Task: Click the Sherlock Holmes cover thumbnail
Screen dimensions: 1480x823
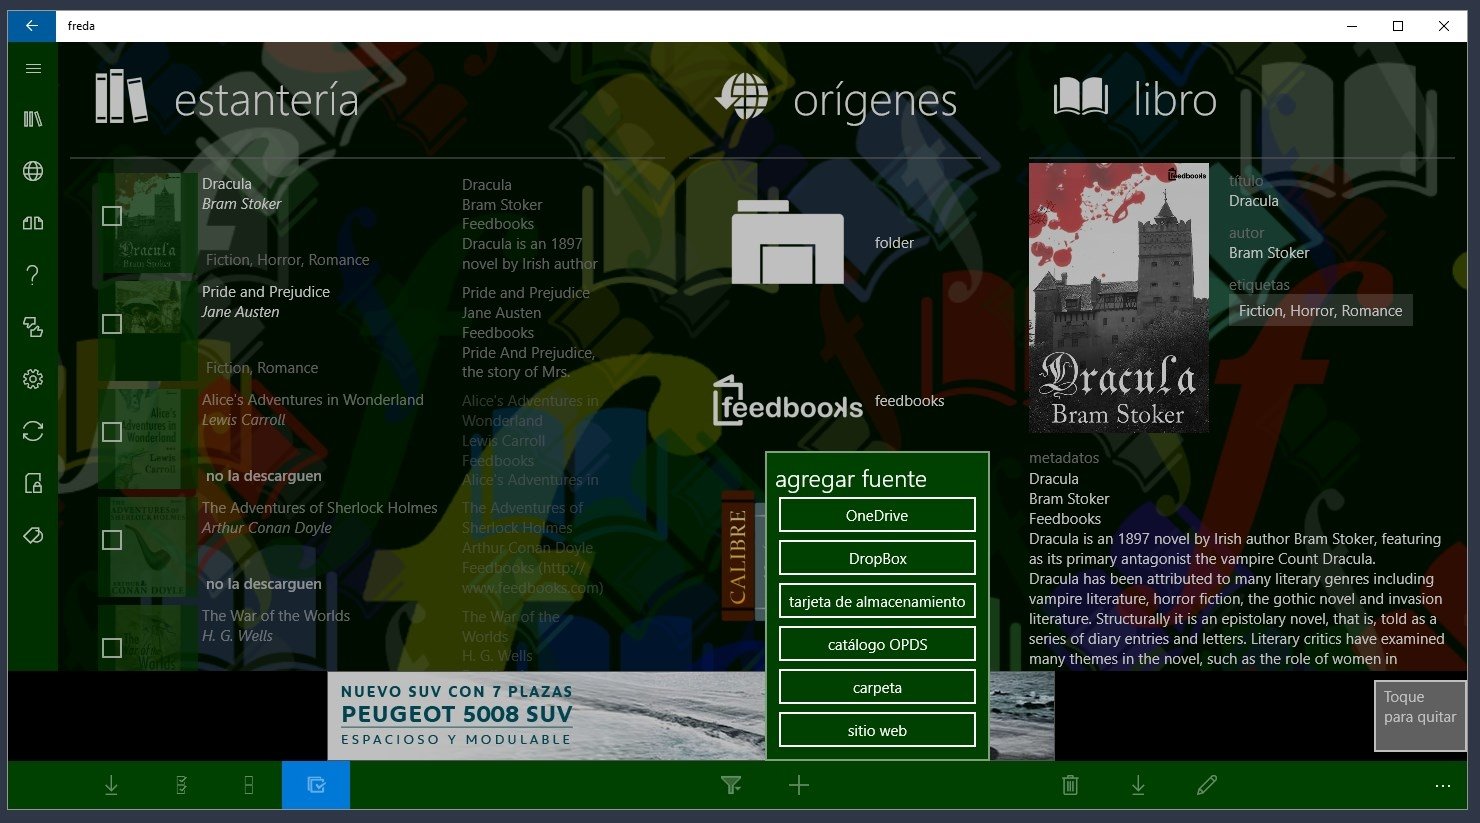Action: coord(148,547)
